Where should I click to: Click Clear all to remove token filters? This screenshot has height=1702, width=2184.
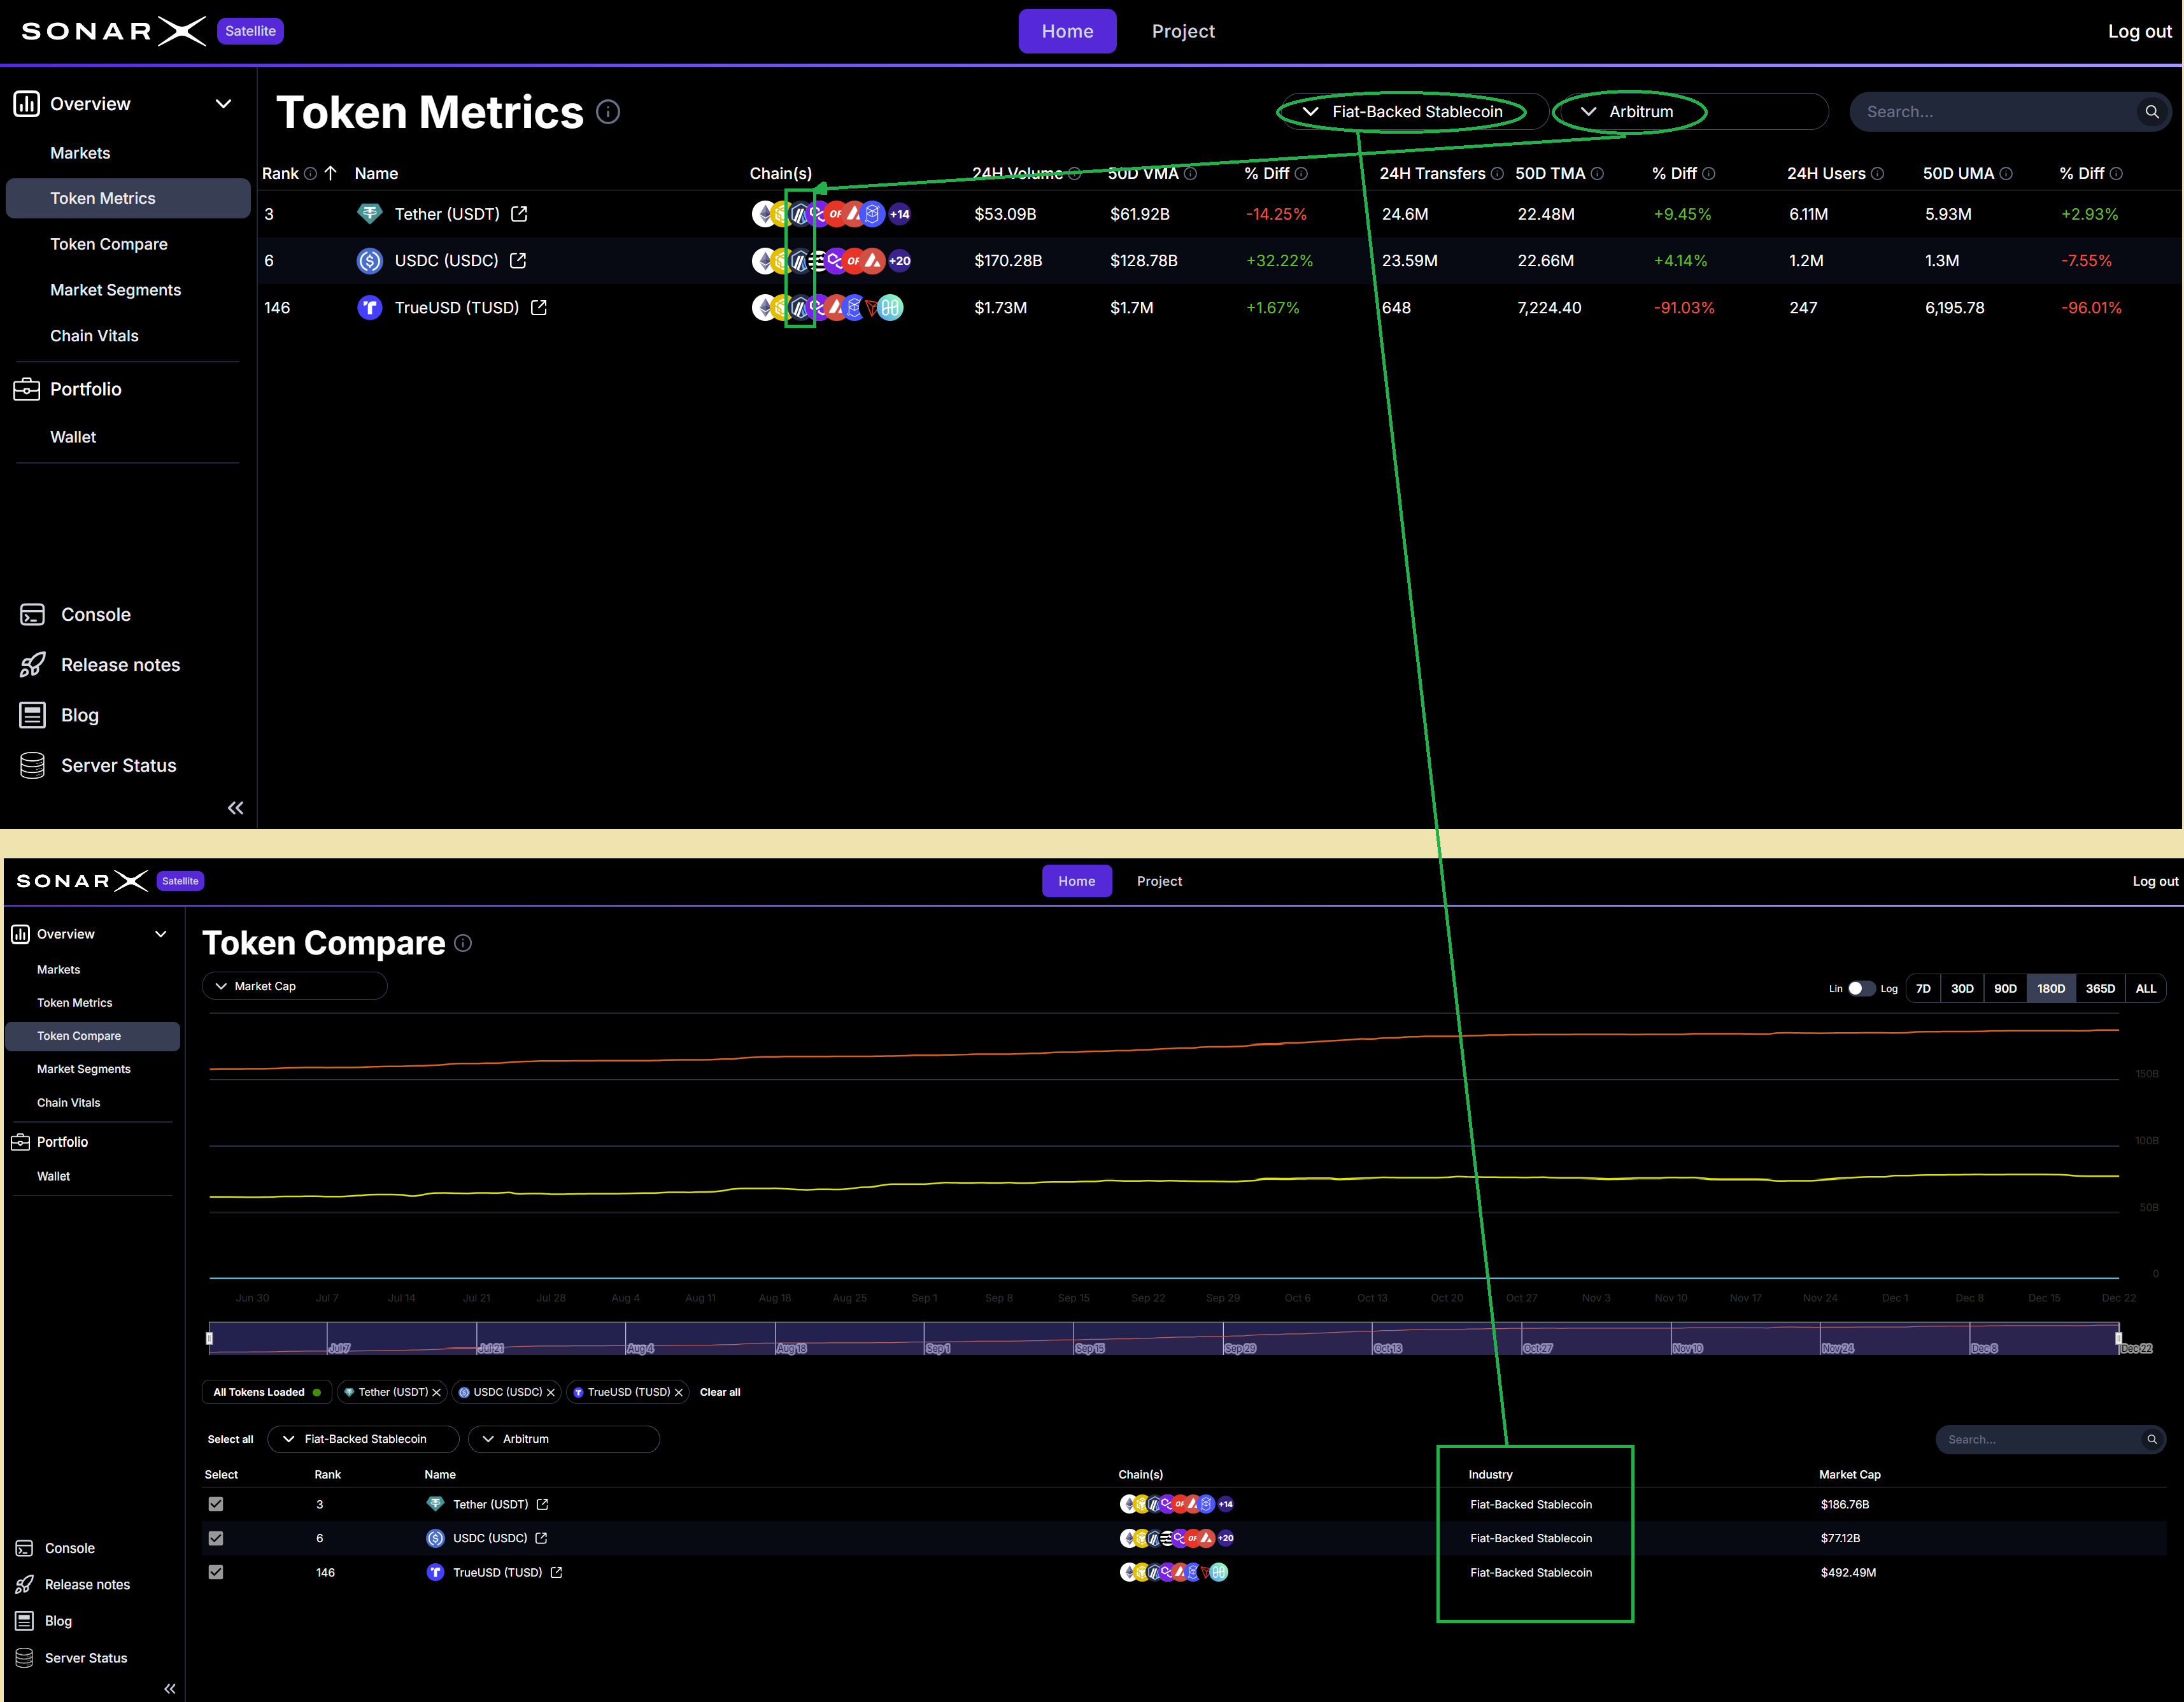[720, 1392]
